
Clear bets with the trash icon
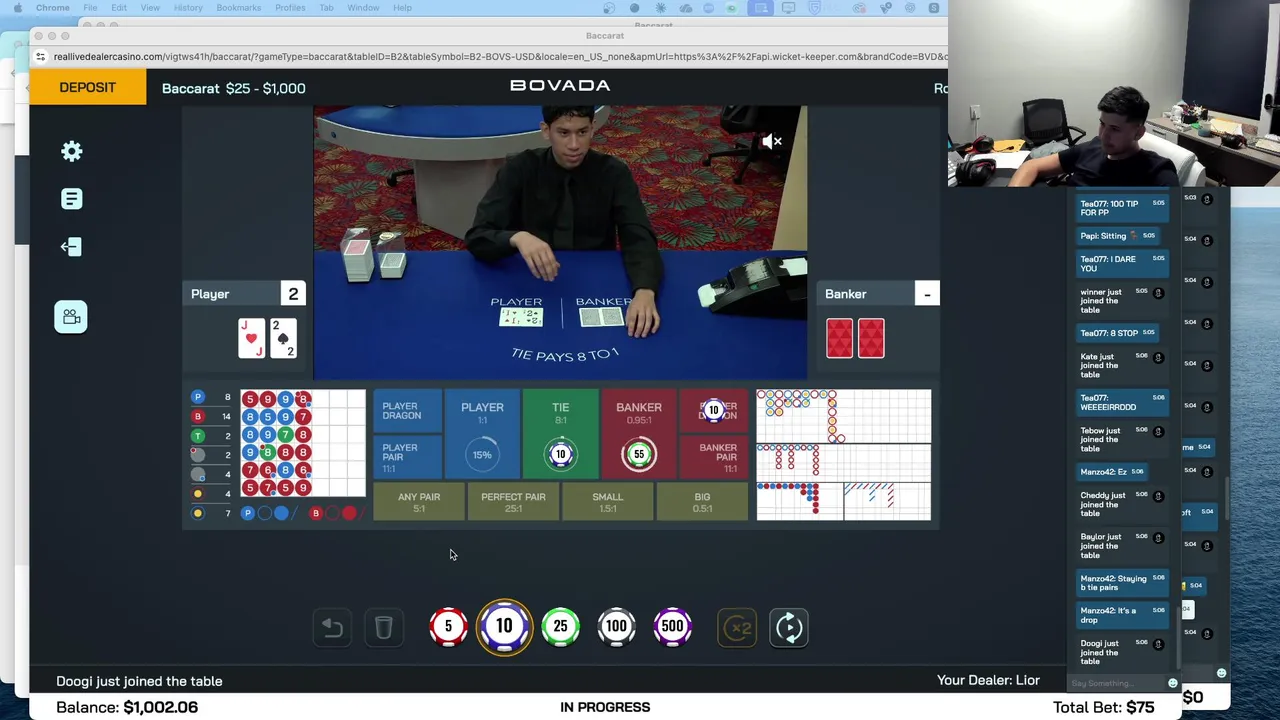coord(384,627)
